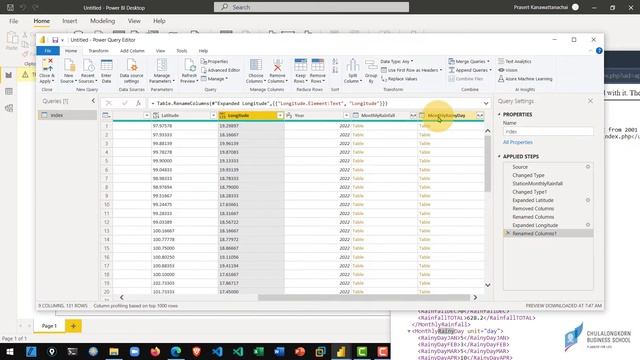Expand the MonthlyRainyDay column

pyautogui.click(x=480, y=116)
